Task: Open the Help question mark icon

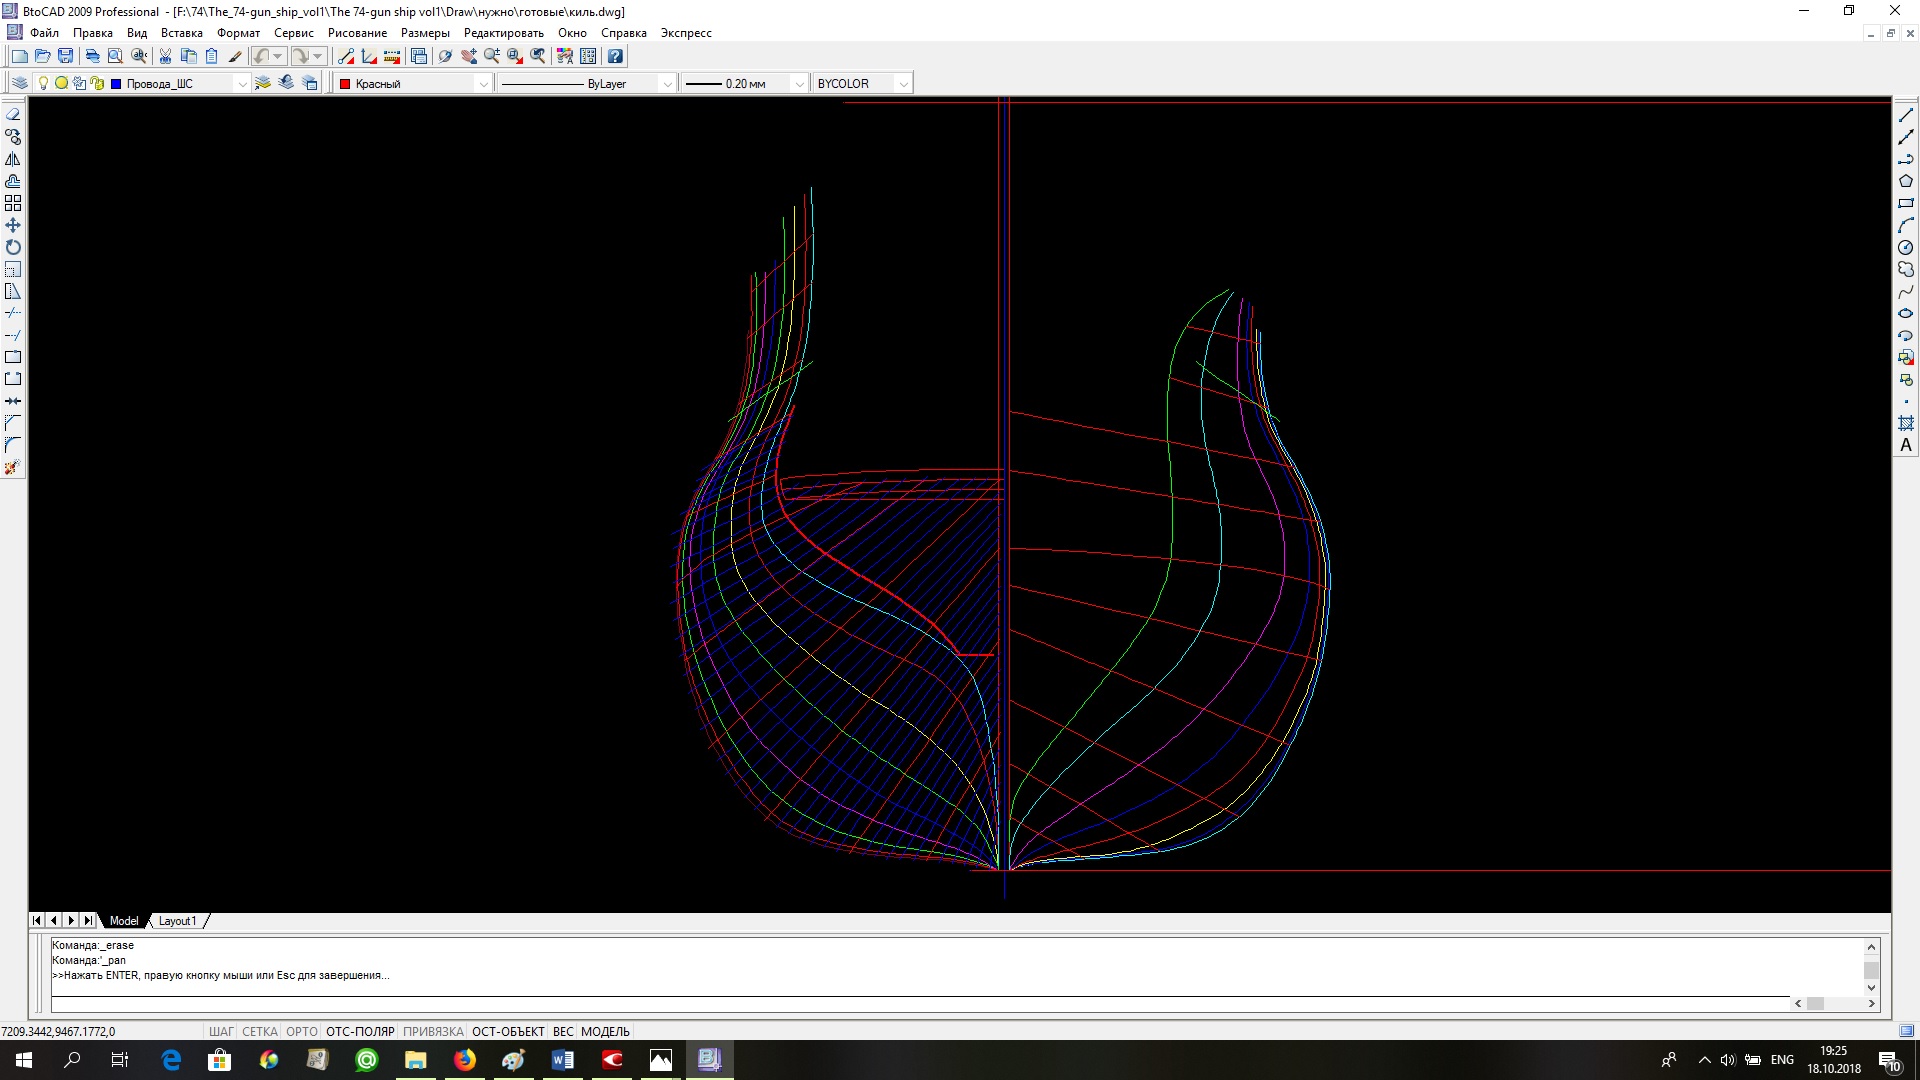Action: click(x=615, y=56)
